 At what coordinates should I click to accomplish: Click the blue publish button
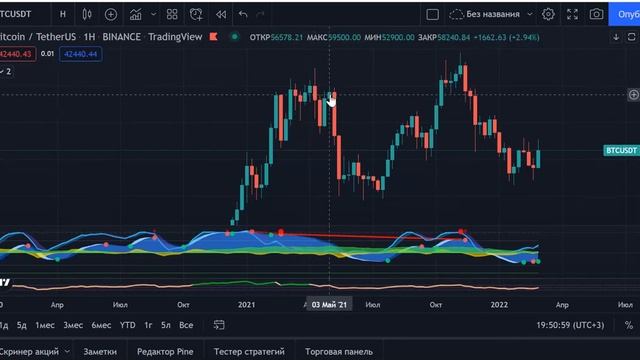coord(624,14)
